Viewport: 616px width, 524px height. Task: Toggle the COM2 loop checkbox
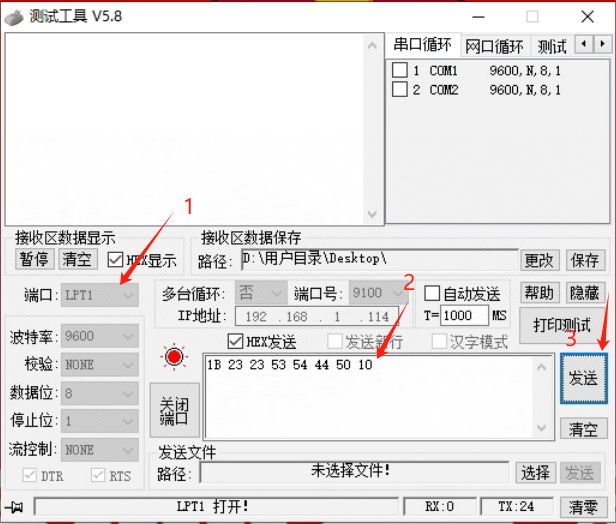(x=400, y=89)
